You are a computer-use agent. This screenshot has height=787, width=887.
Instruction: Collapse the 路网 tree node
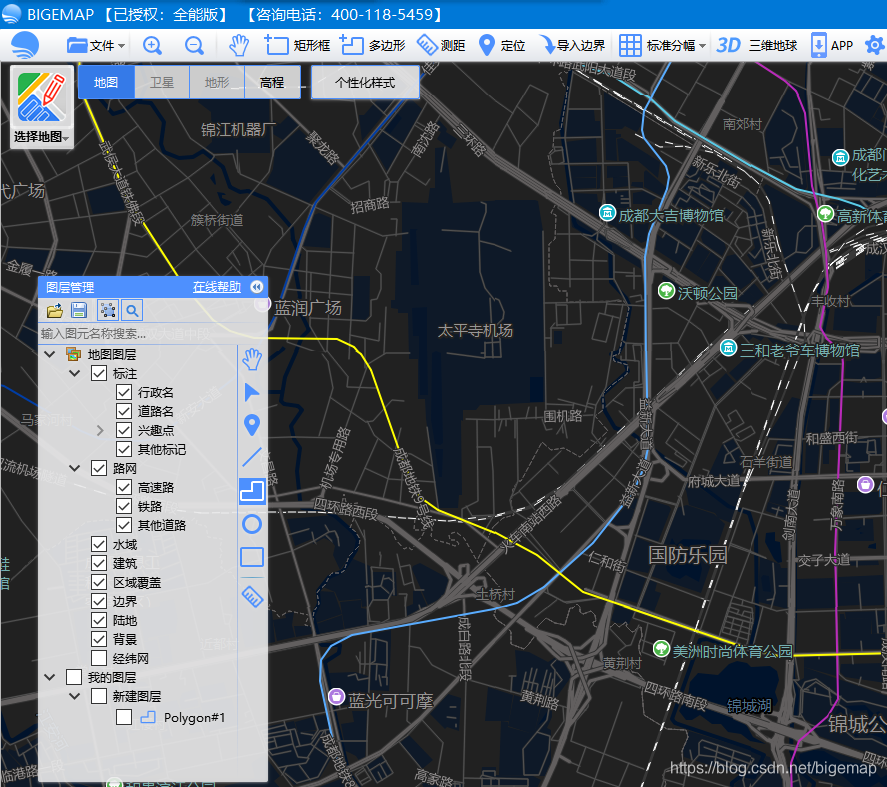point(75,468)
